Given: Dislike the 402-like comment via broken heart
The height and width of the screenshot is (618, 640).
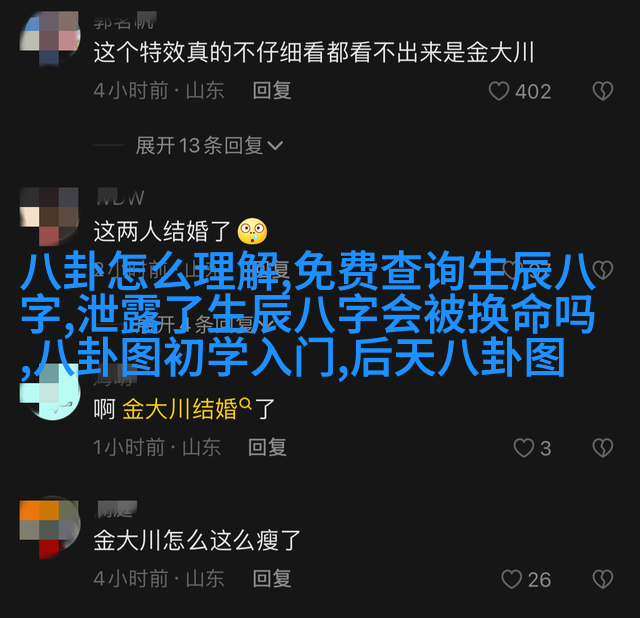Looking at the screenshot, I should point(603,91).
